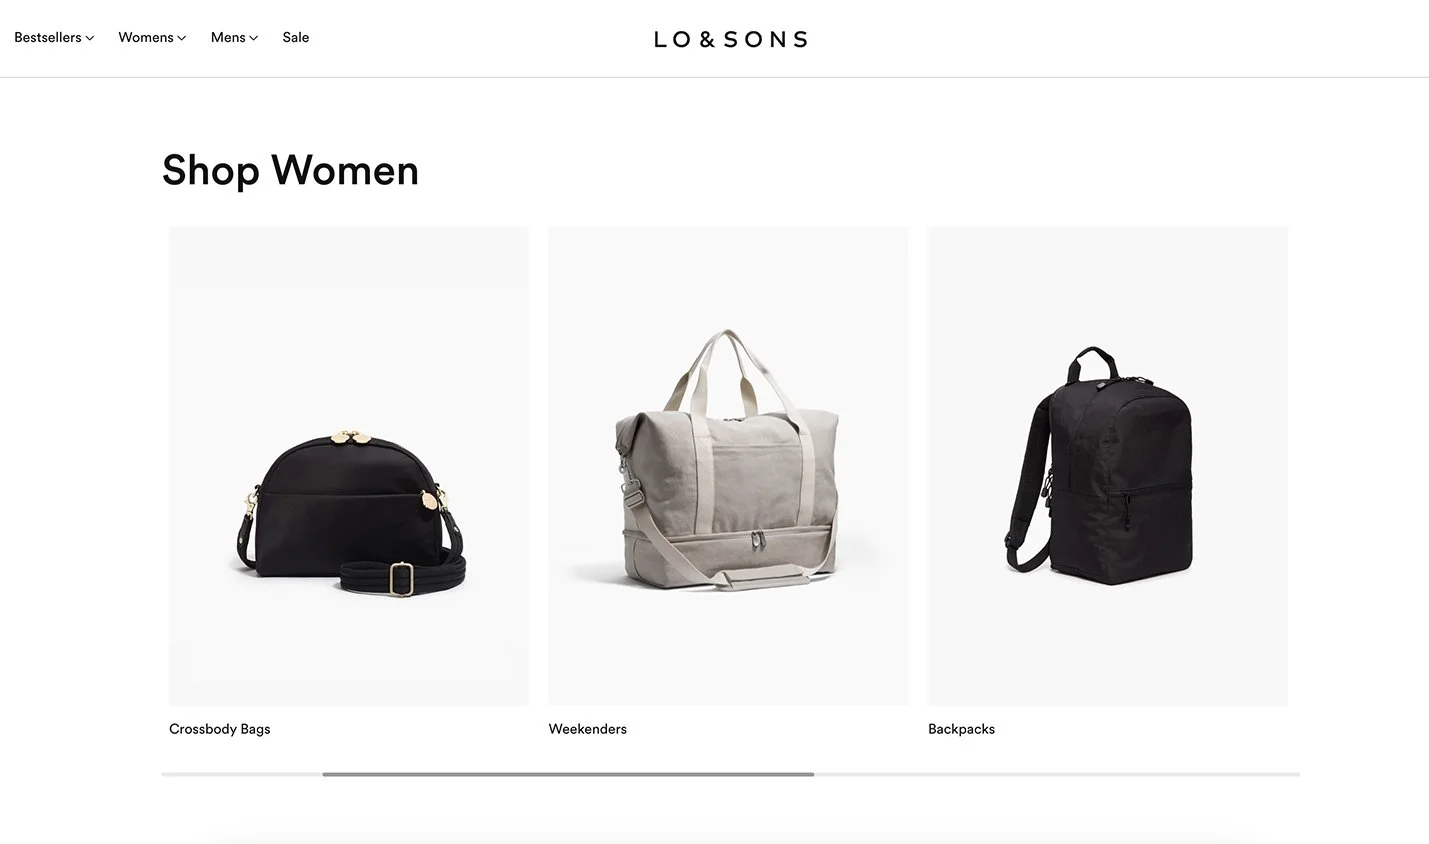Open the black backpack image
The image size is (1429, 844).
tap(1108, 466)
